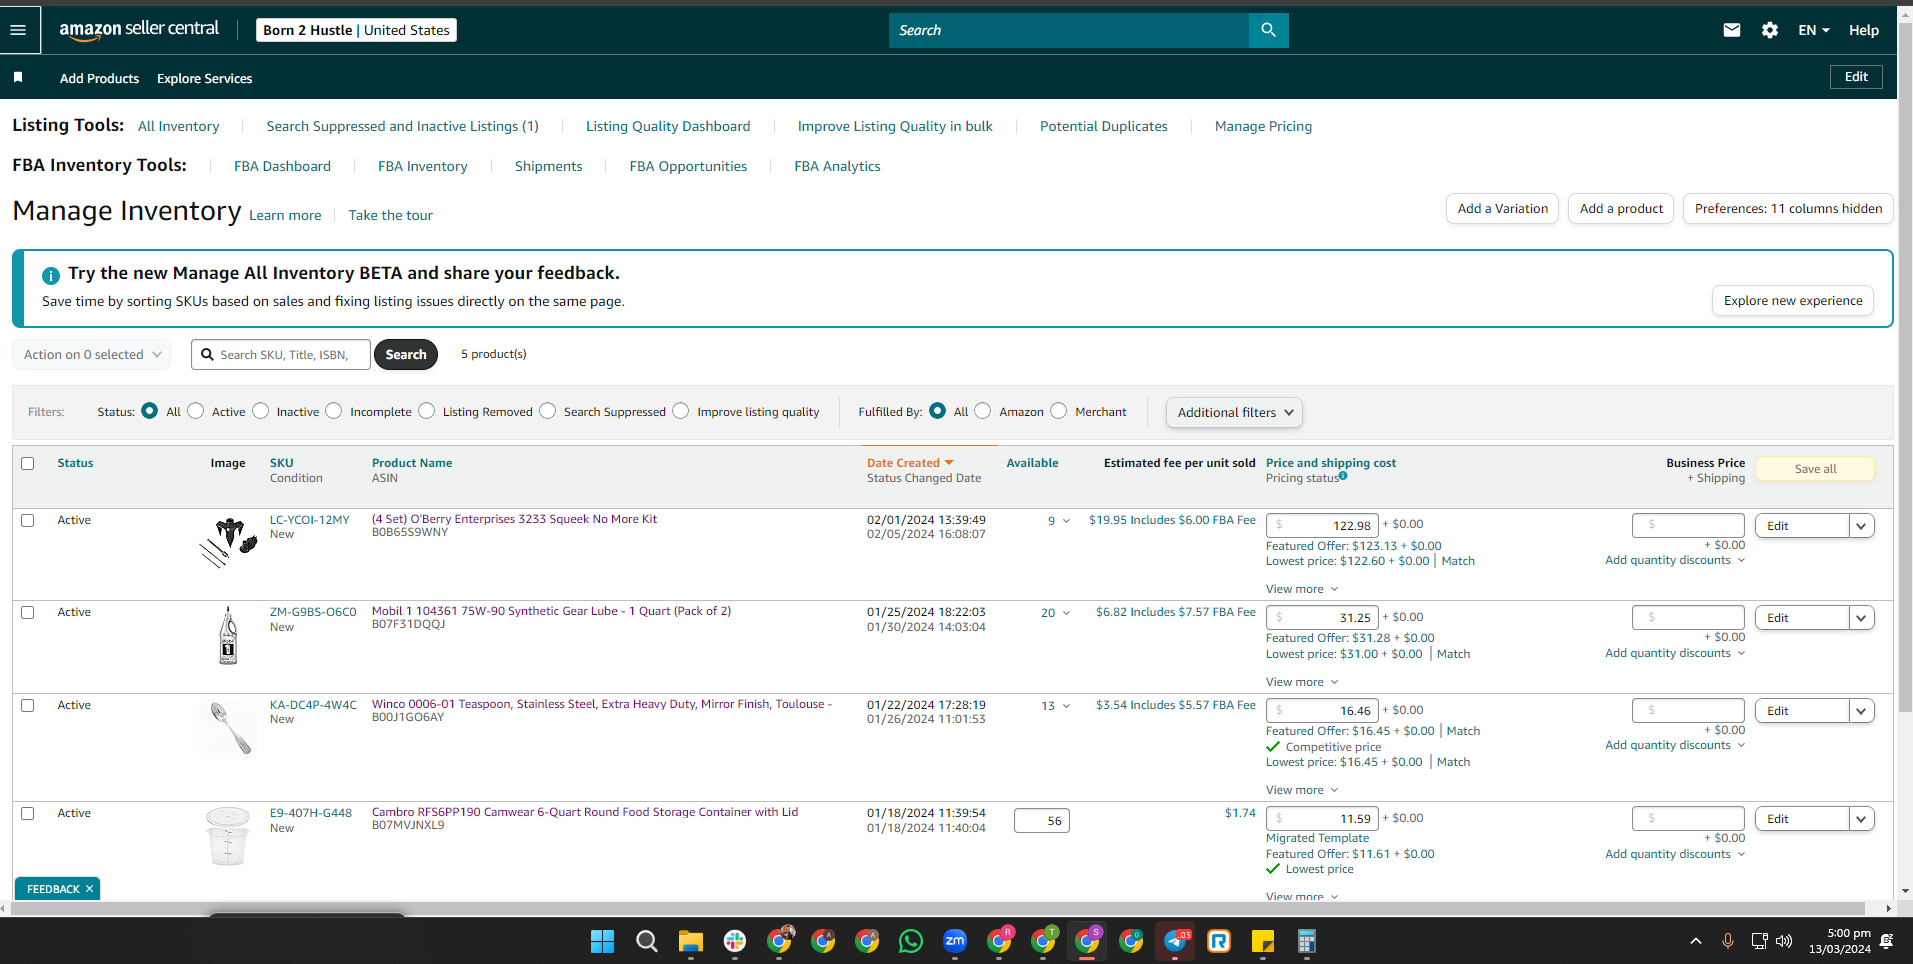1913x964 pixels.
Task: Select Fulfilled By Merchant radio button
Action: [1059, 411]
